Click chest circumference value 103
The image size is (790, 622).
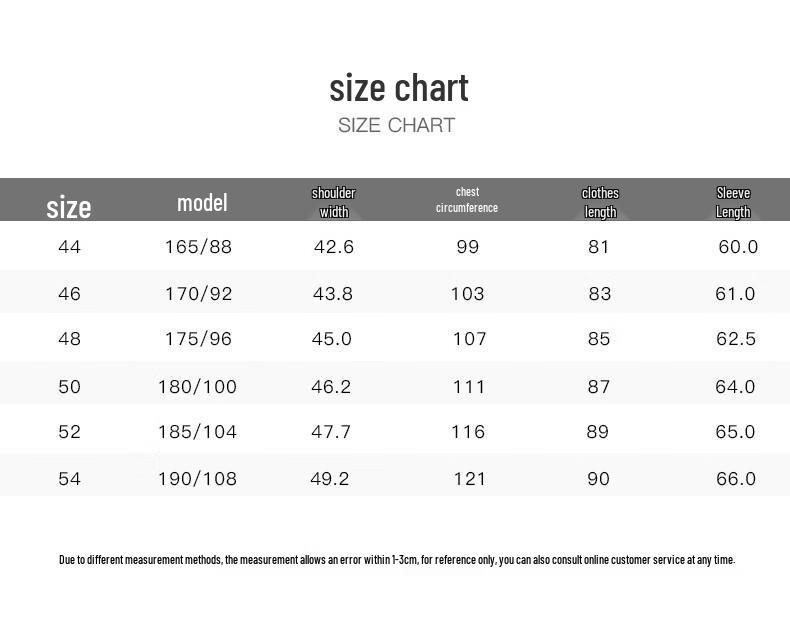(467, 294)
